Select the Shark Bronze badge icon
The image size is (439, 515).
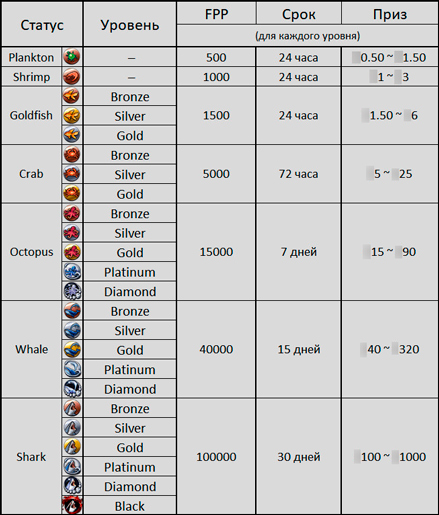[72, 408]
